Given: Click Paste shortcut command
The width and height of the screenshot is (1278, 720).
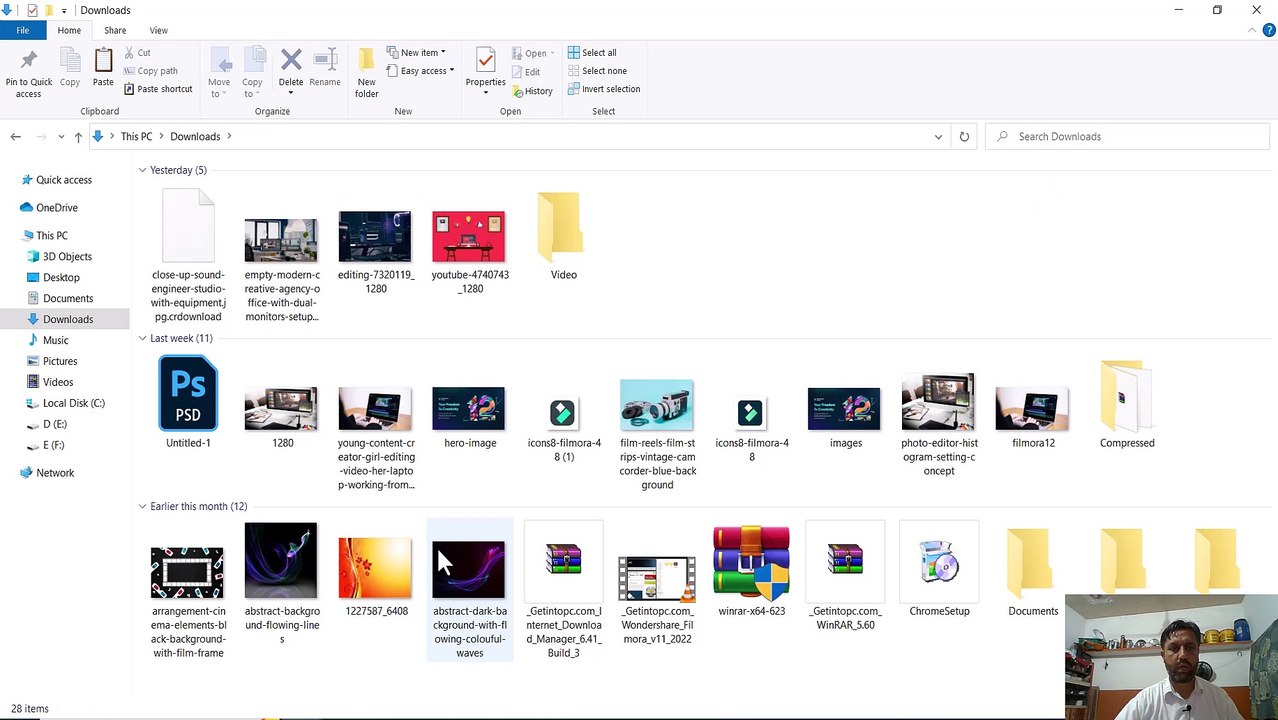Looking at the screenshot, I should [158, 89].
